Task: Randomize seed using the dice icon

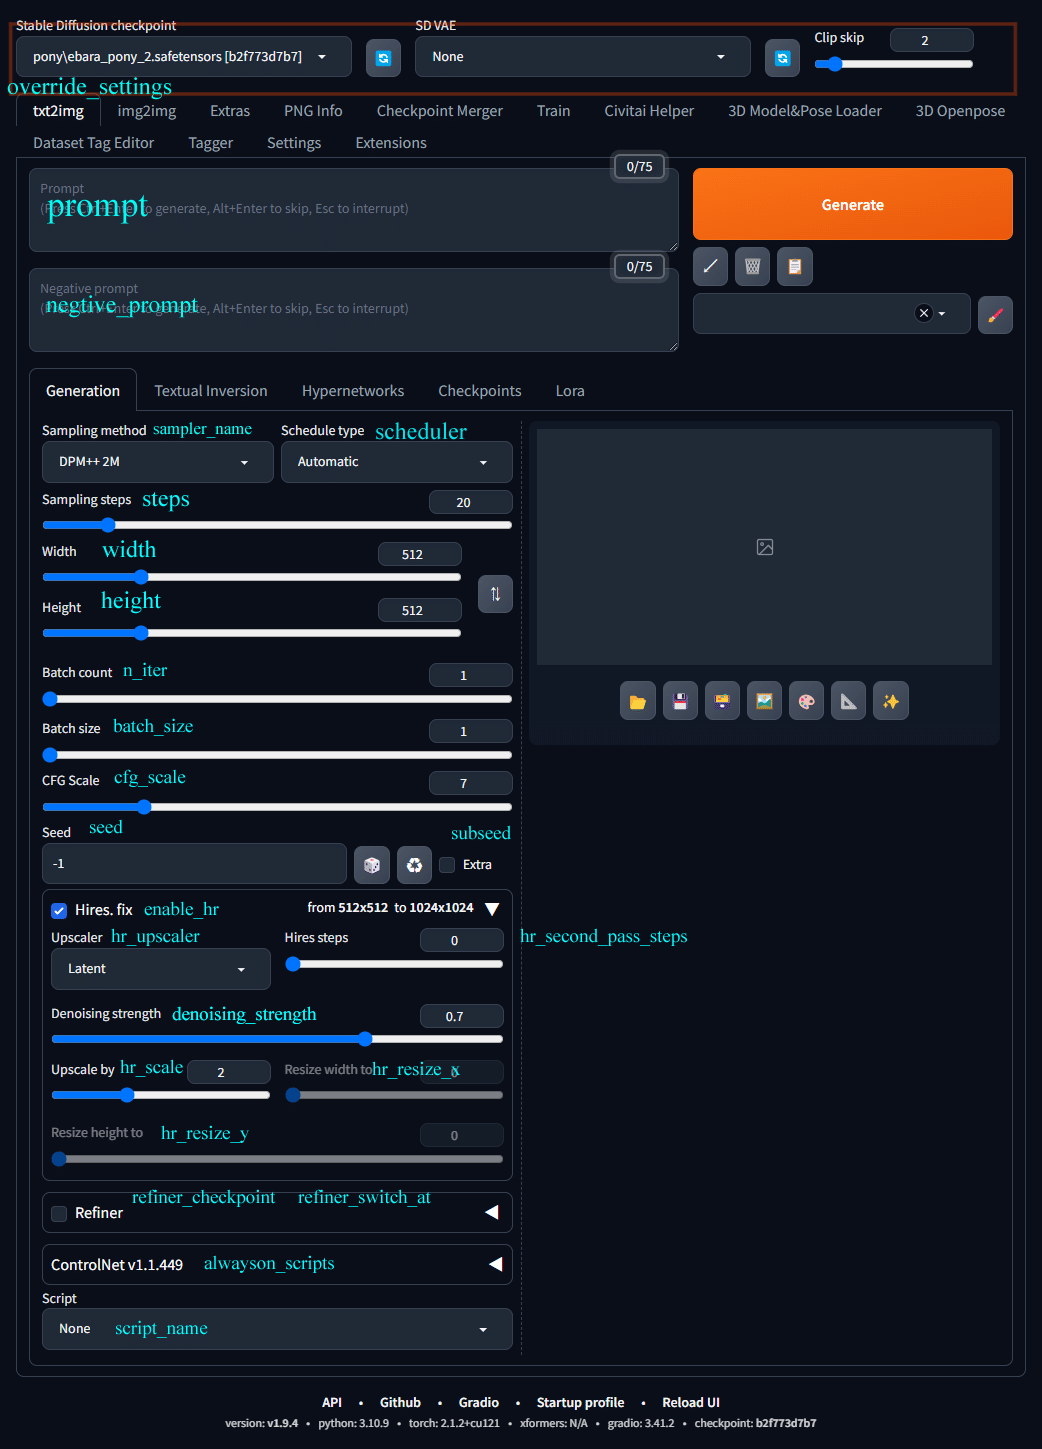Action: [371, 864]
